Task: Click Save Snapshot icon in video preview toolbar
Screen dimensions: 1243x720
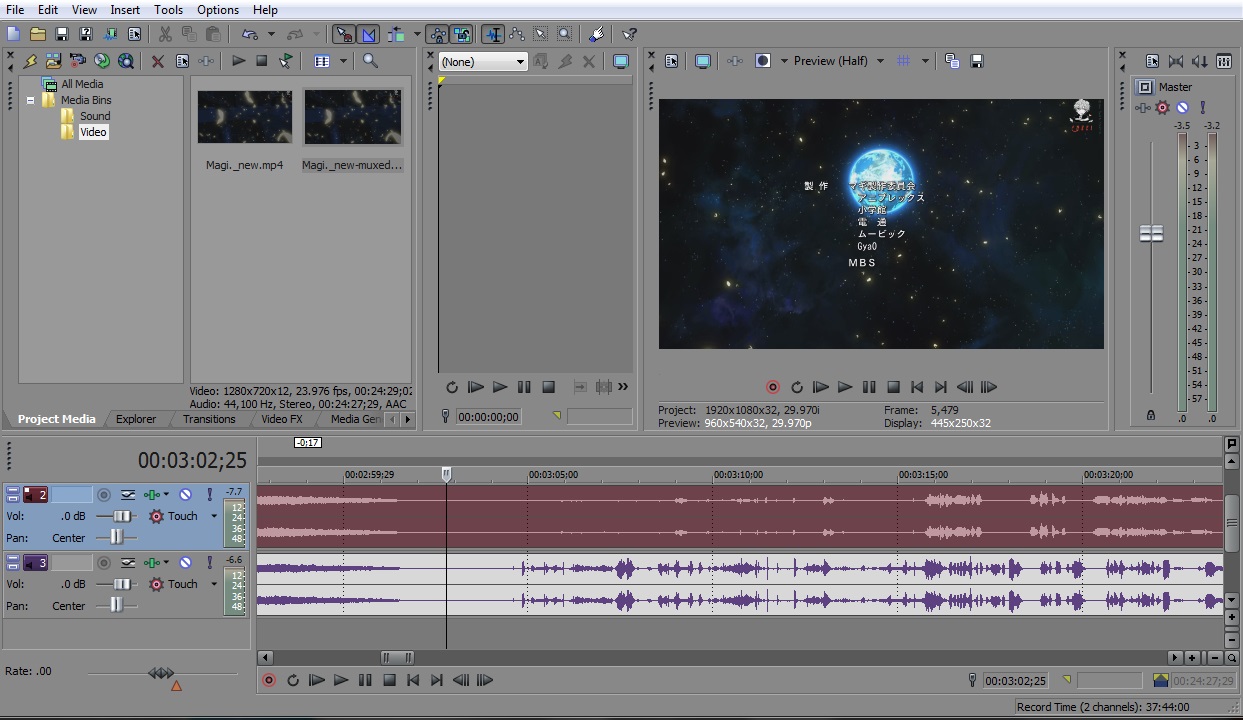Action: 976,61
